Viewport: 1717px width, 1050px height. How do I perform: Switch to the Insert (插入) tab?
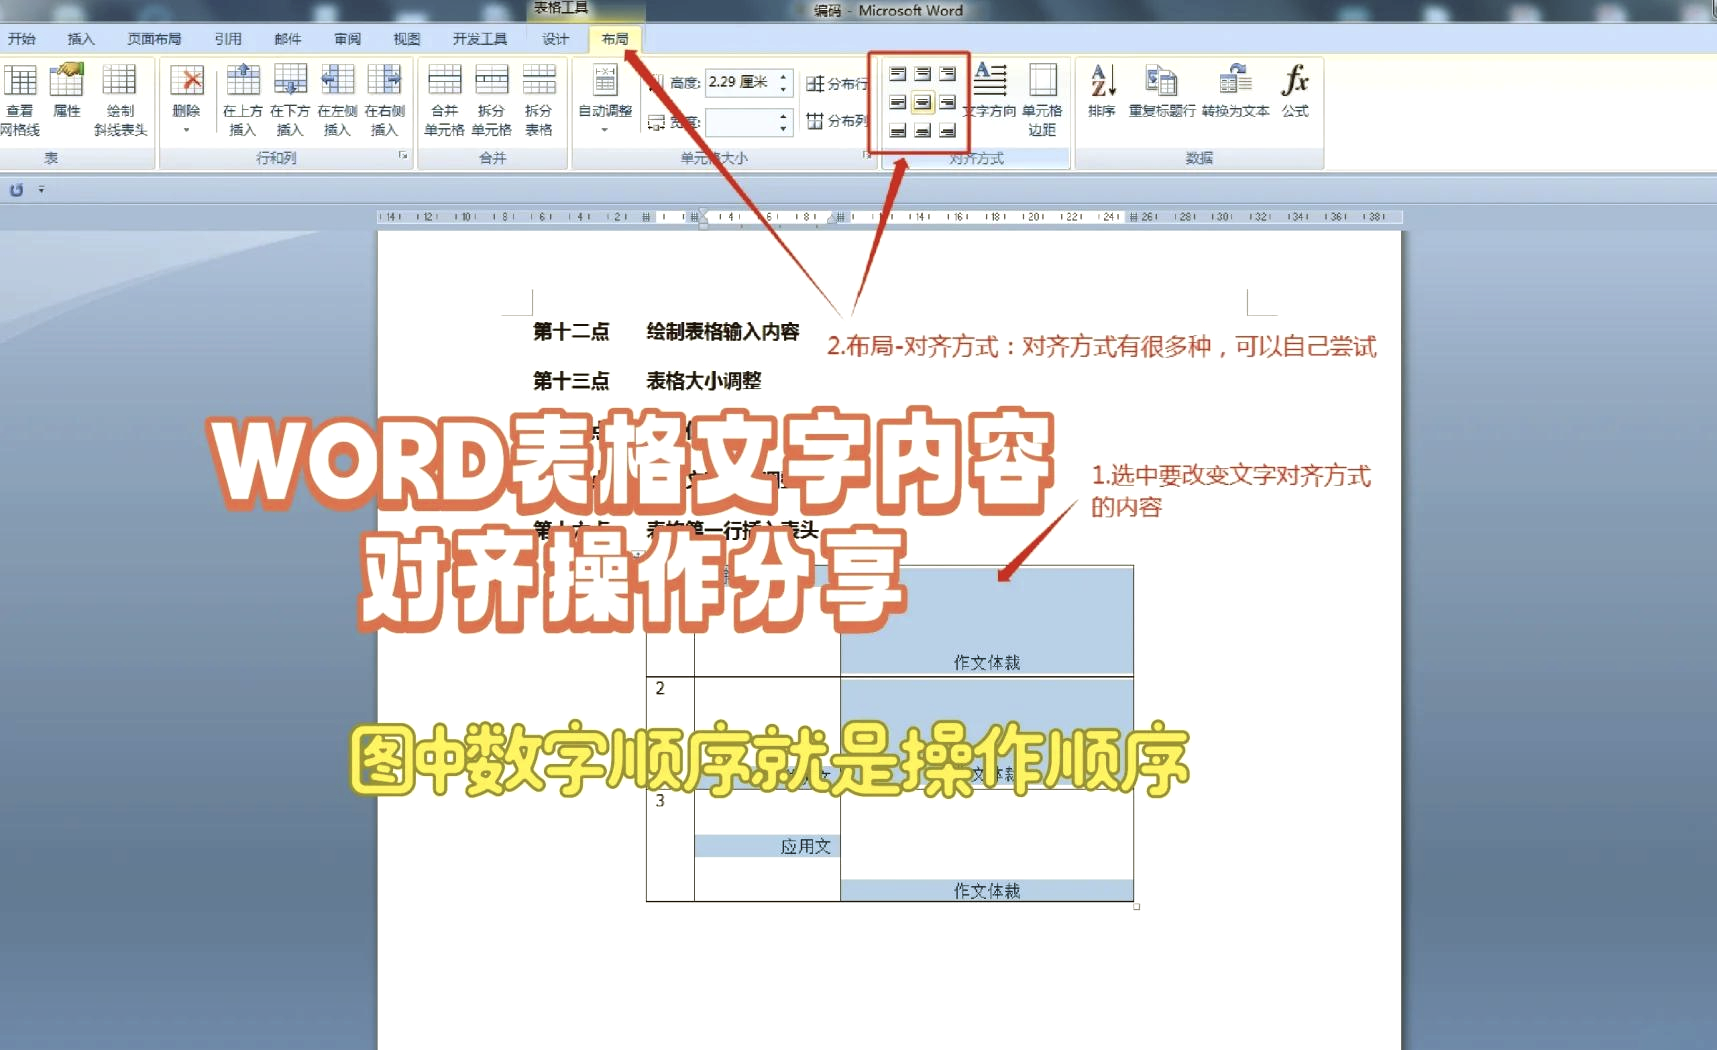(81, 39)
